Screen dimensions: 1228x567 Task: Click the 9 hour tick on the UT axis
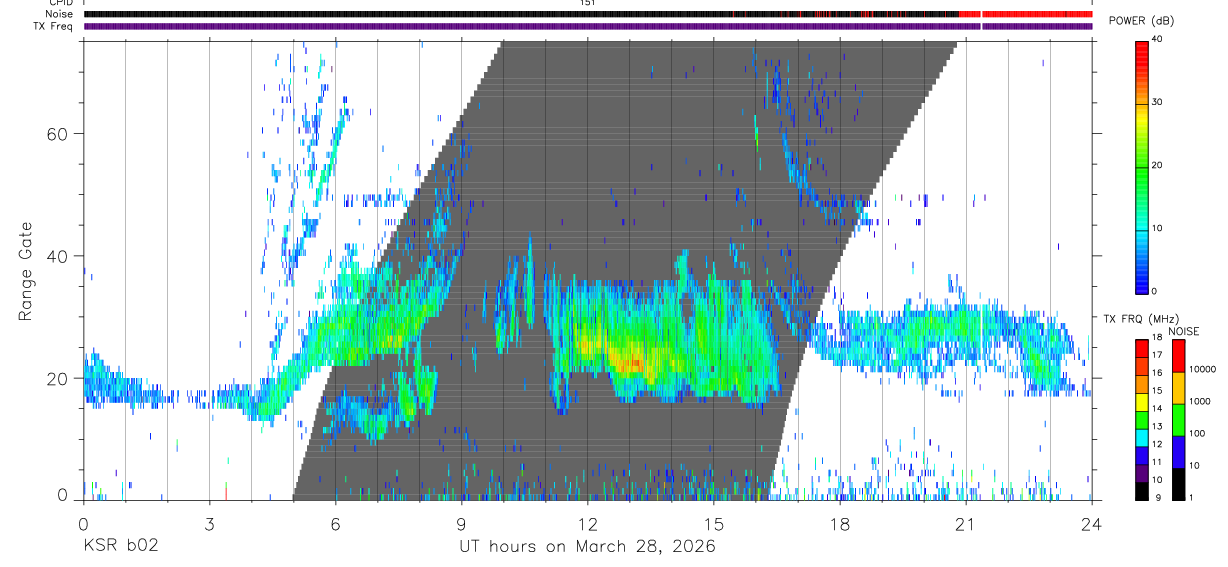click(x=462, y=522)
